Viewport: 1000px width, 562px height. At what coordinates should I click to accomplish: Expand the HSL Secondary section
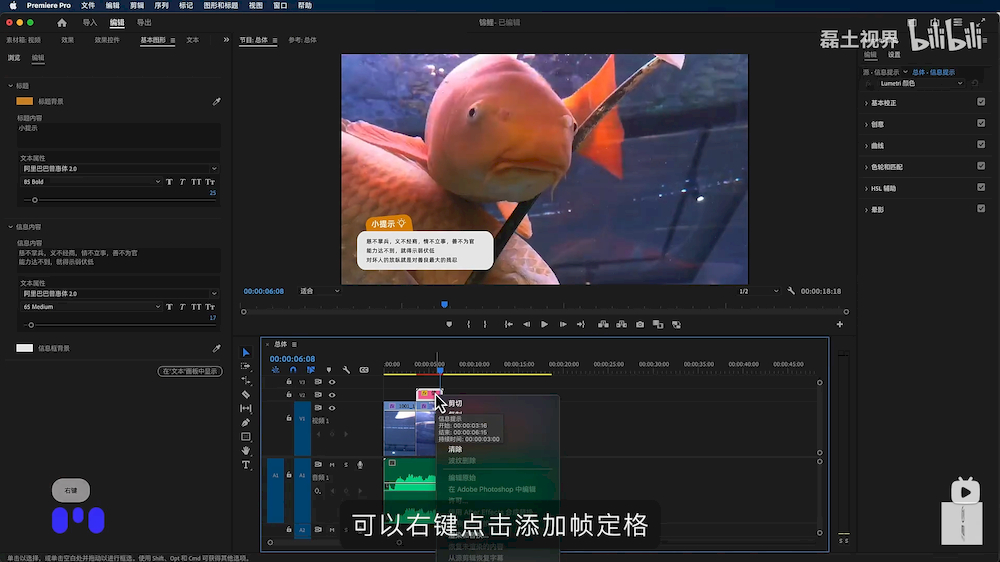(x=866, y=188)
